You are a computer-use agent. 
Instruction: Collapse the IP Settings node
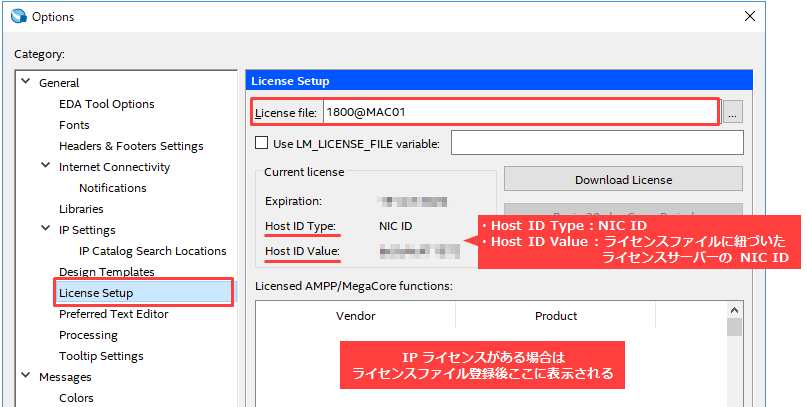point(46,228)
